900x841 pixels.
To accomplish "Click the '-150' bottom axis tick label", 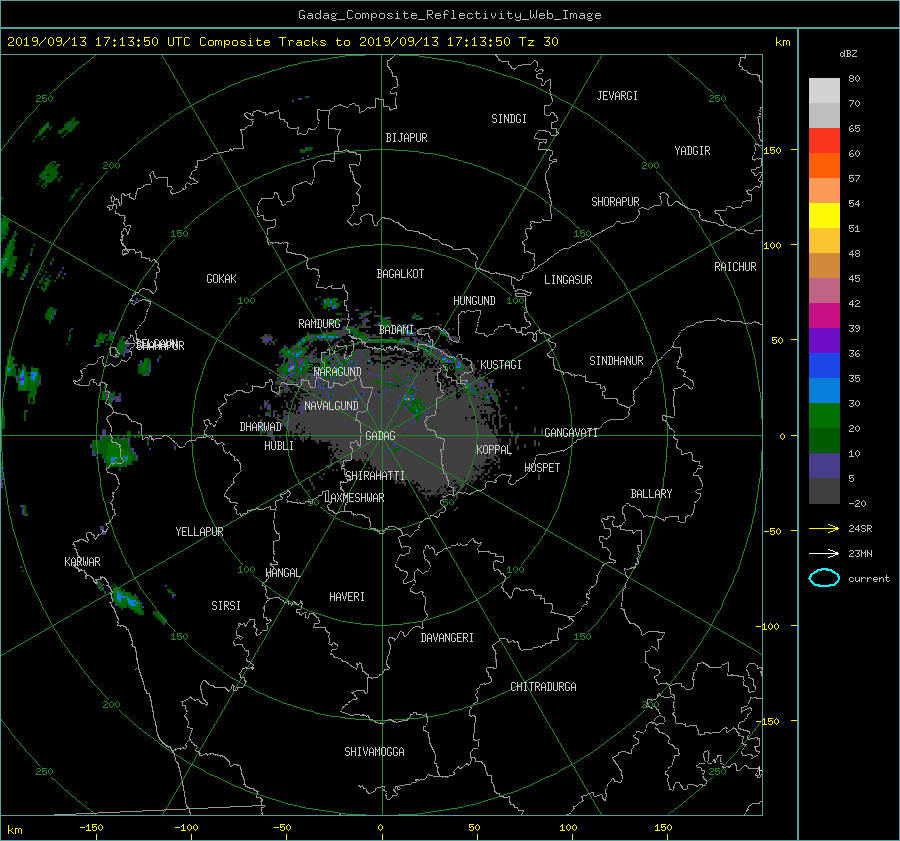I will tap(91, 827).
